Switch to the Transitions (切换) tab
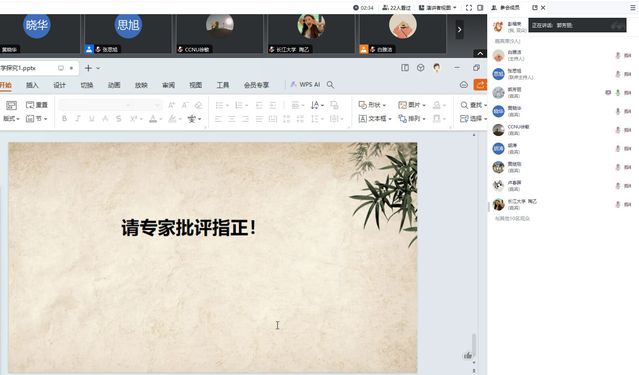639x375 pixels. (x=87, y=85)
